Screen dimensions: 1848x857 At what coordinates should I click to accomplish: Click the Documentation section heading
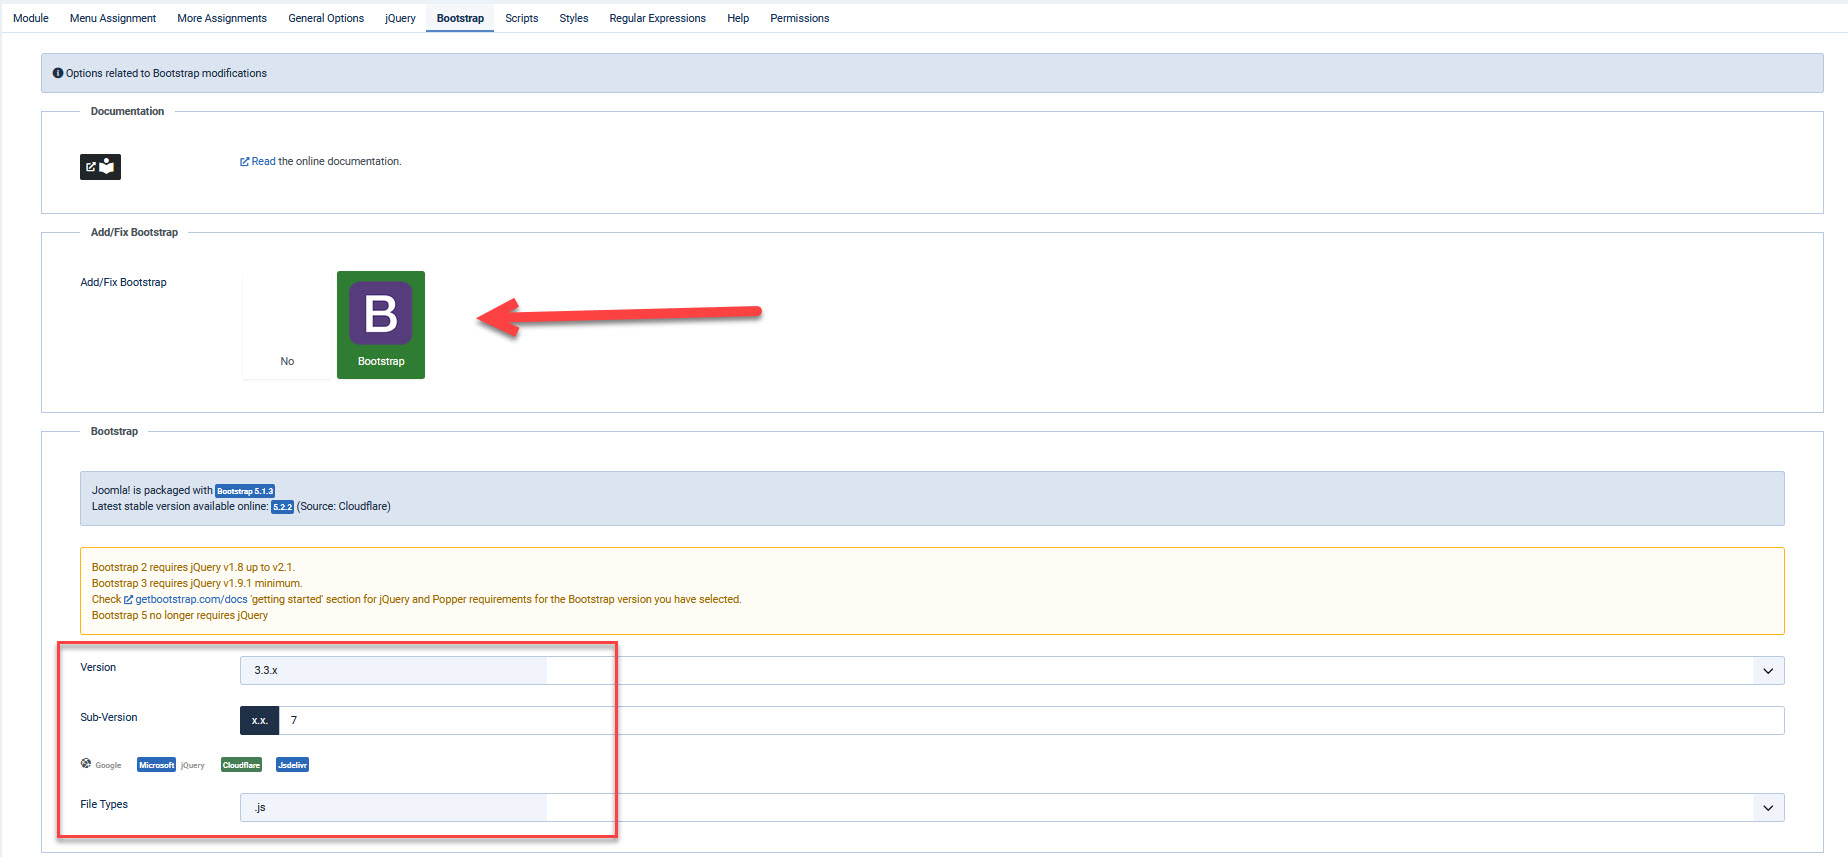pyautogui.click(x=127, y=111)
